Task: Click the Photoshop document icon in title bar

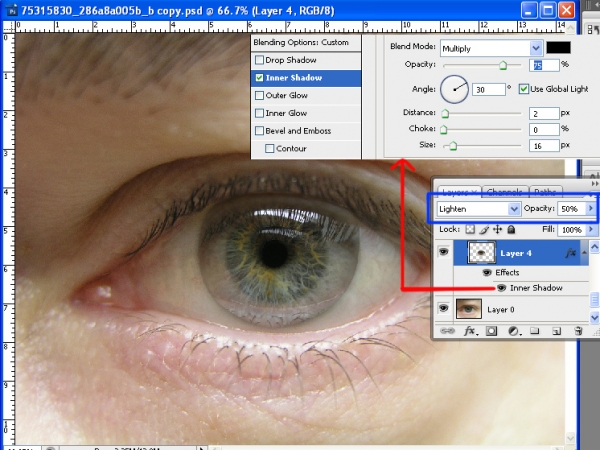Action: click(x=11, y=10)
